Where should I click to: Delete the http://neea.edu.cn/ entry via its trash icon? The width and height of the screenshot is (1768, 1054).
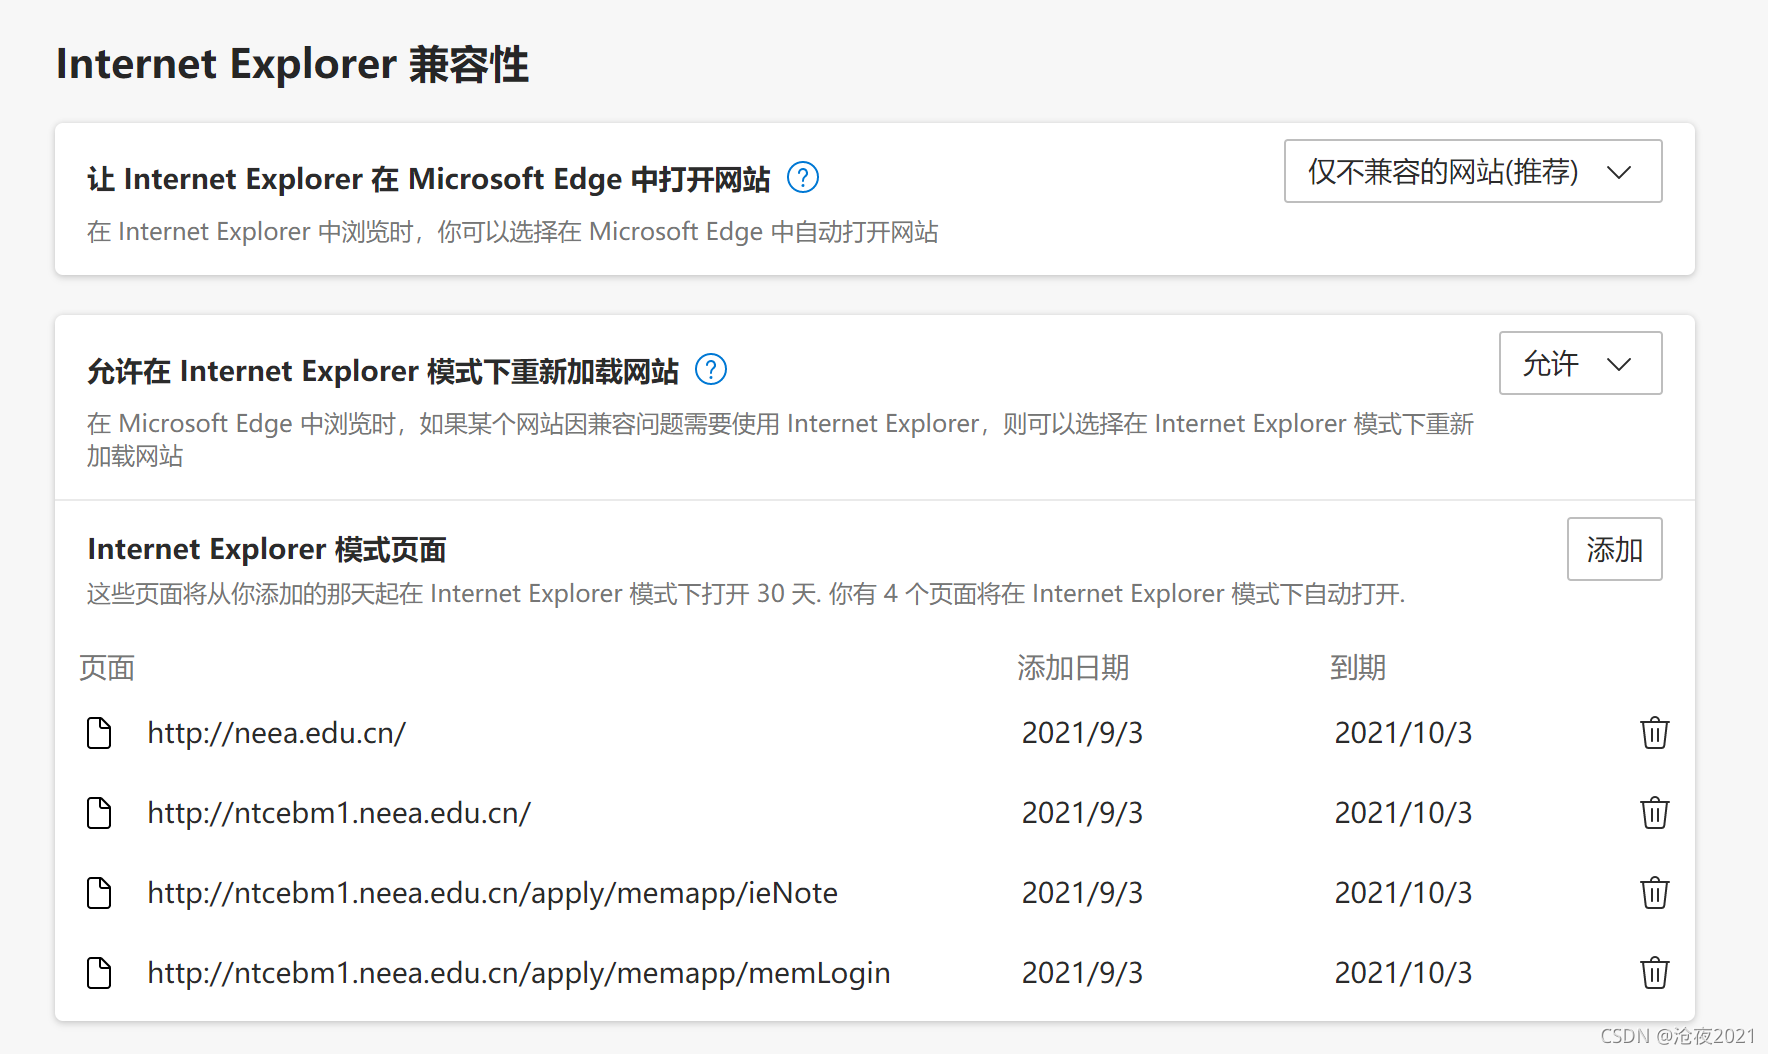point(1655,733)
